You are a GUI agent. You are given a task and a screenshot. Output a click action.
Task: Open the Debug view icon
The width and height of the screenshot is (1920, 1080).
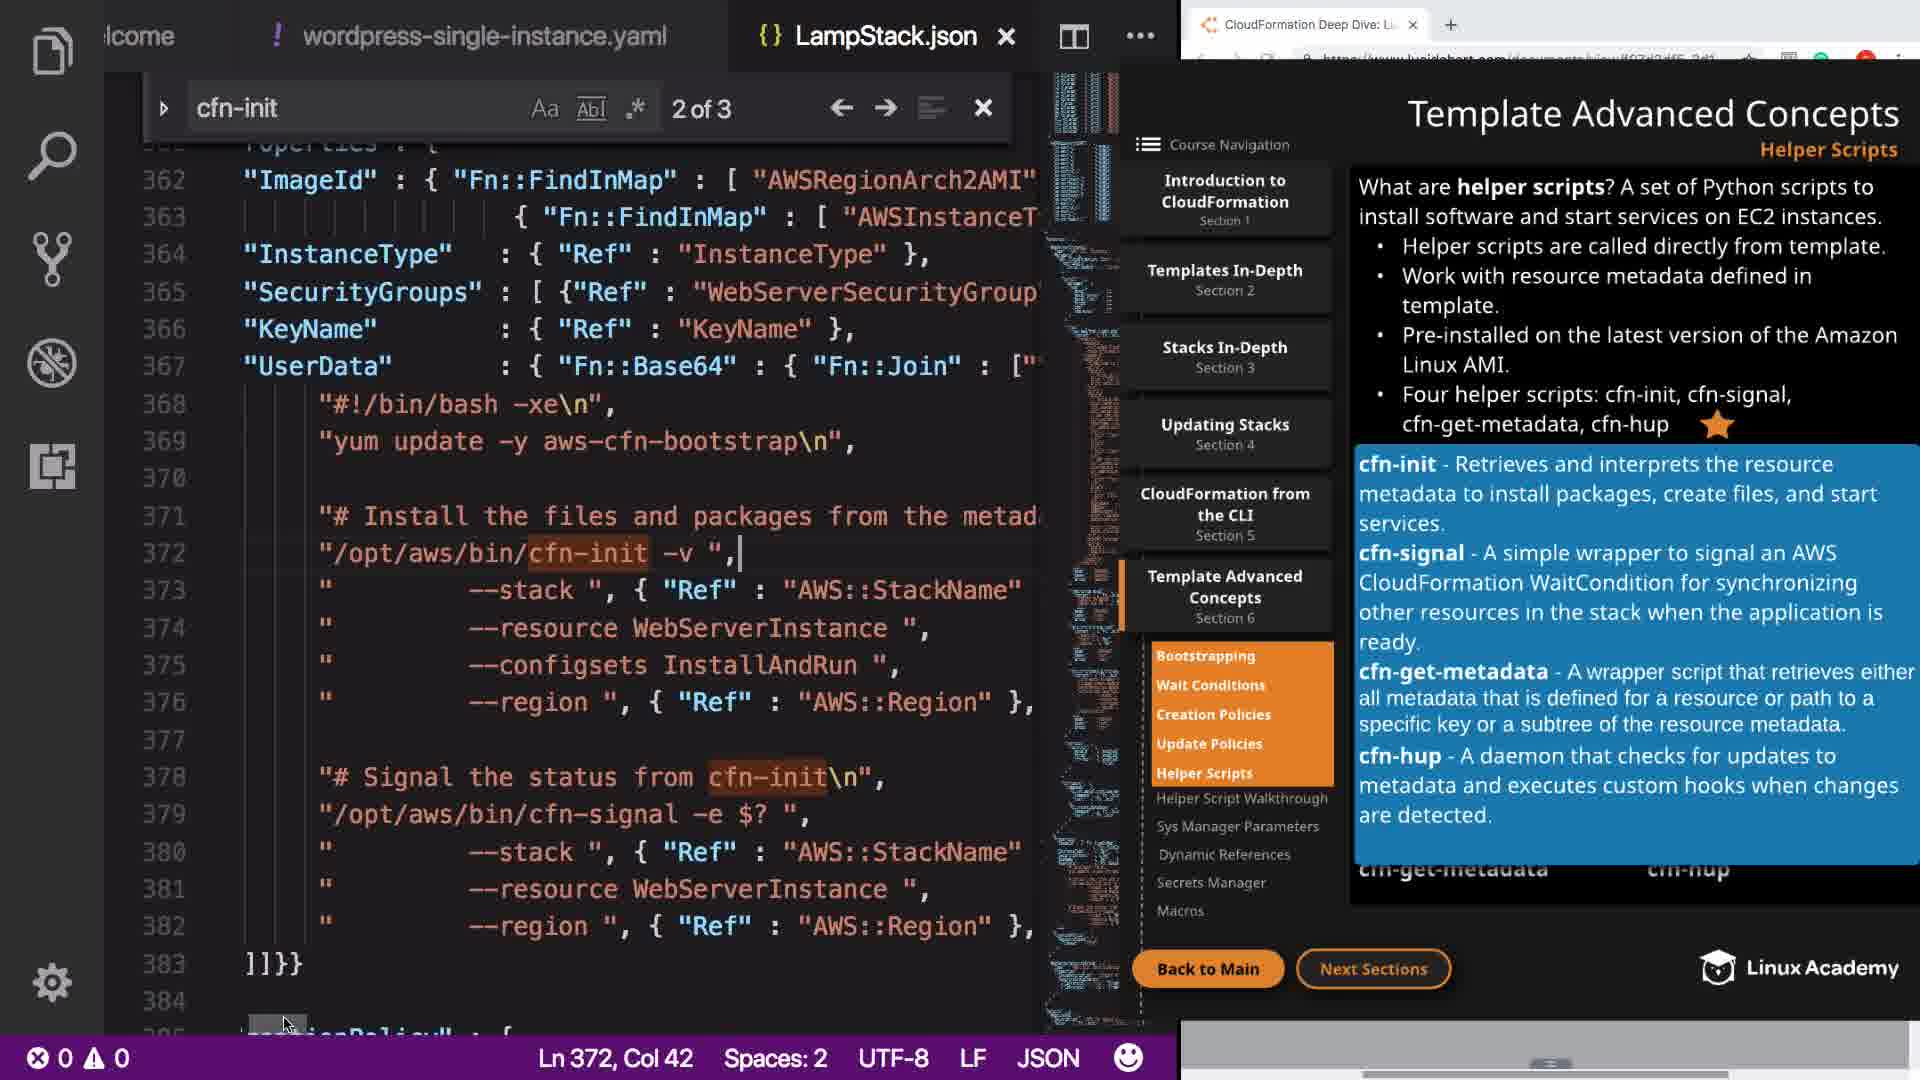[52, 363]
